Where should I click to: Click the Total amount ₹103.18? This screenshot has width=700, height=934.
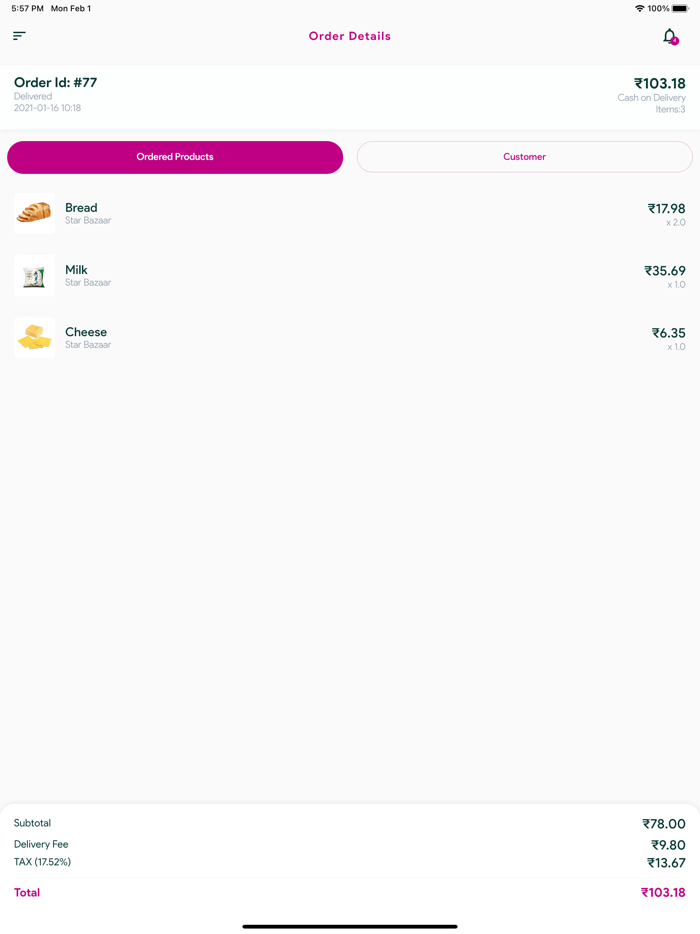pos(663,892)
